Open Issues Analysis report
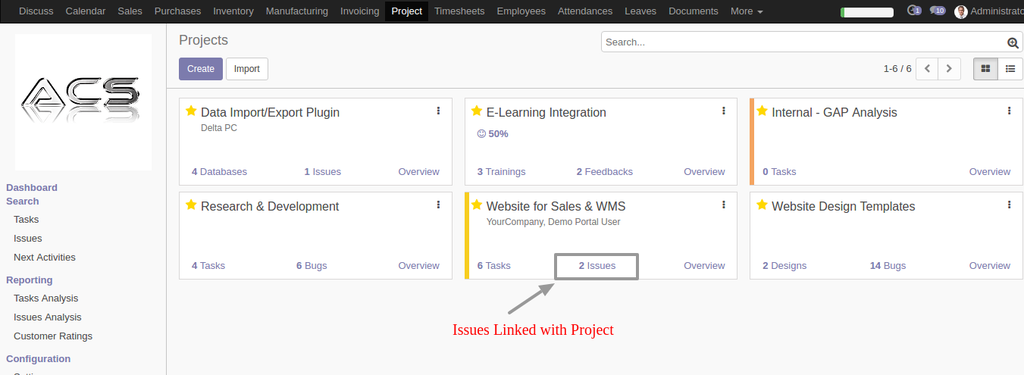Viewport: 1024px width, 375px height. click(47, 318)
